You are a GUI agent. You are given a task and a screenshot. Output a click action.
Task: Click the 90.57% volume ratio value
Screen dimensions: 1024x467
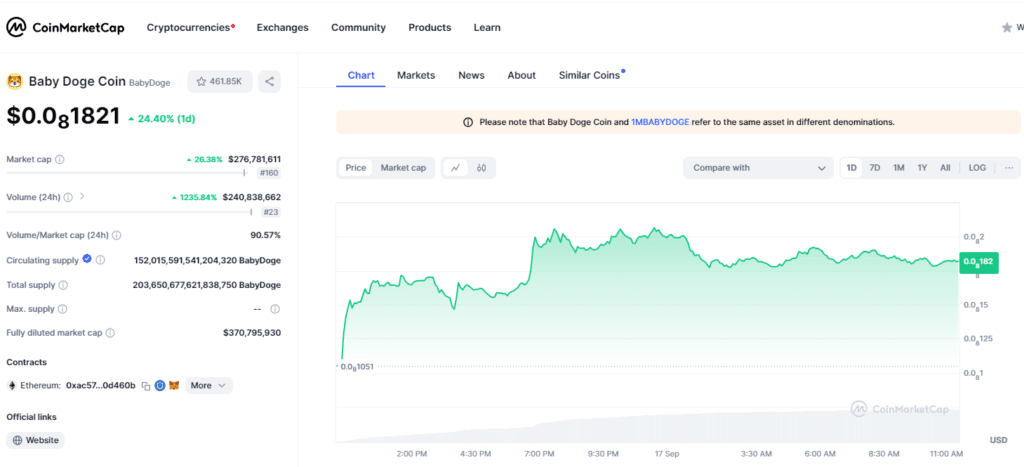pyautogui.click(x=265, y=235)
